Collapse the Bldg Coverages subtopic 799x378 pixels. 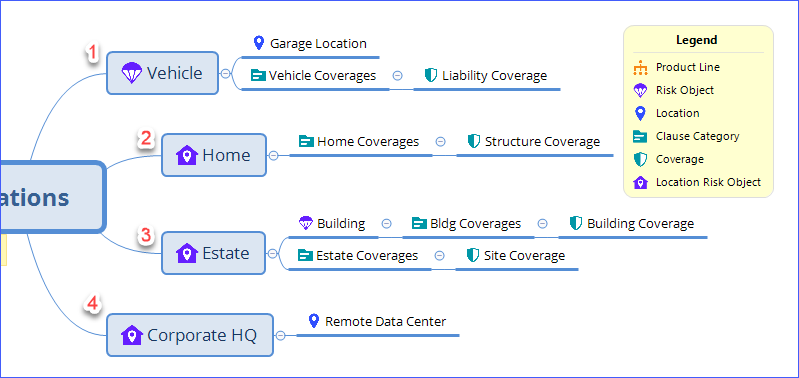pyautogui.click(x=543, y=224)
